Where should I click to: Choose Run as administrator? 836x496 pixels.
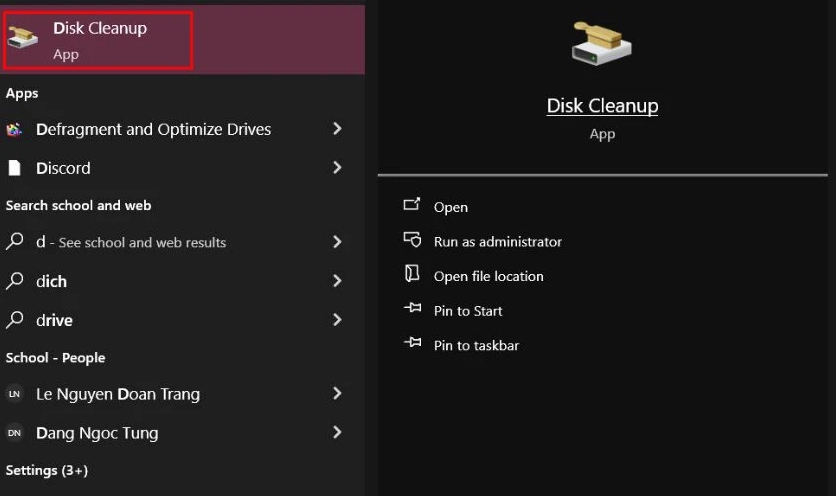point(497,242)
